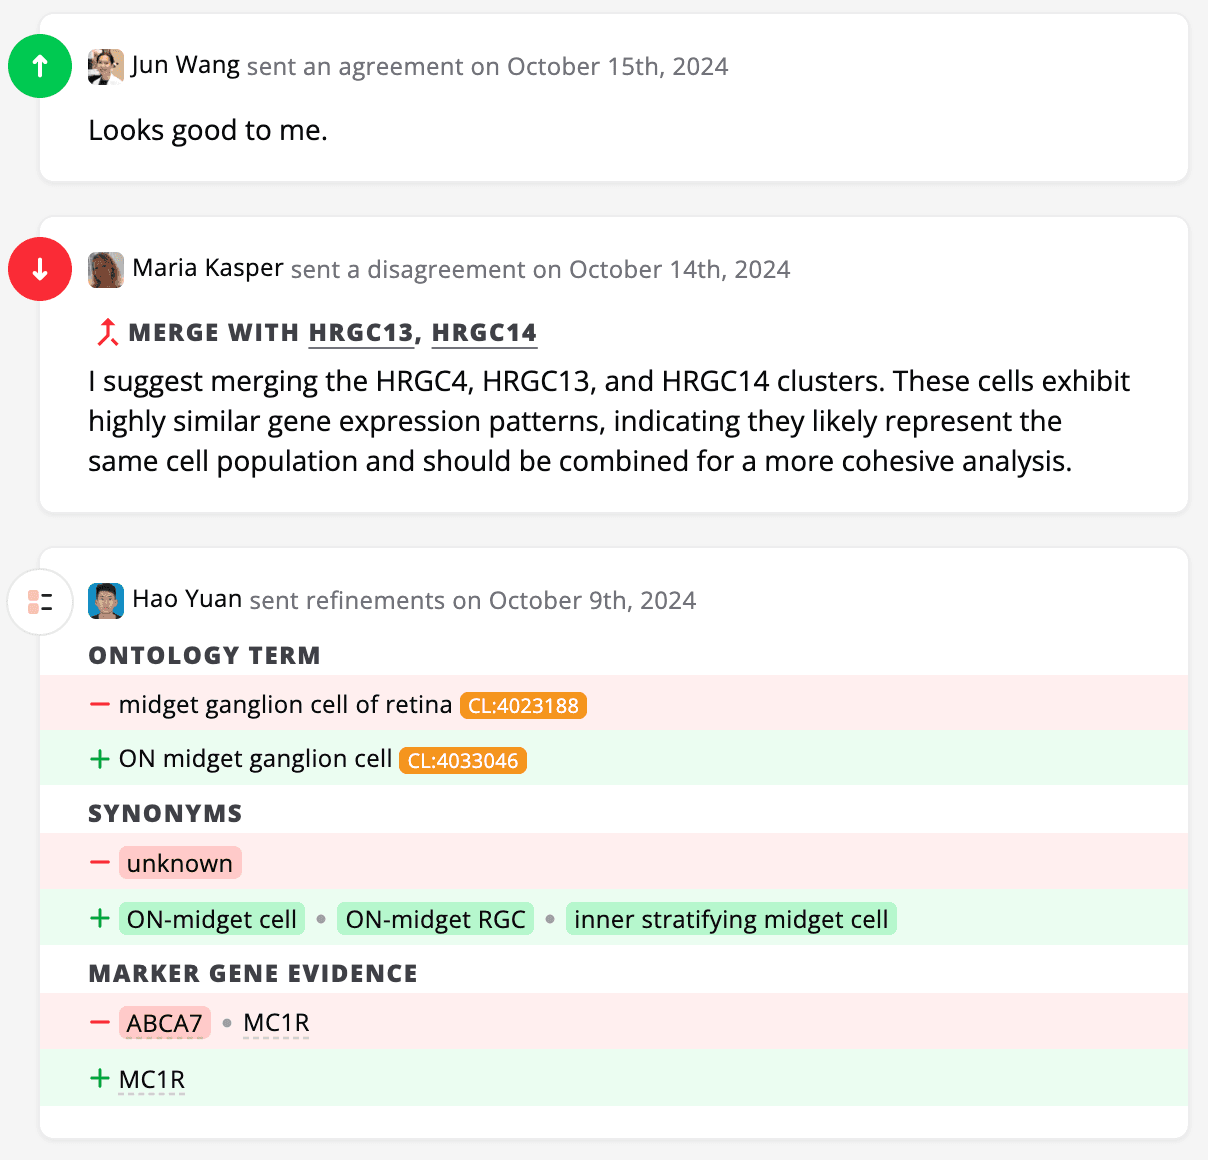Viewport: 1208px width, 1160px height.
Task: Click the CL:4023188 ontology badge
Action: pyautogui.click(x=523, y=706)
